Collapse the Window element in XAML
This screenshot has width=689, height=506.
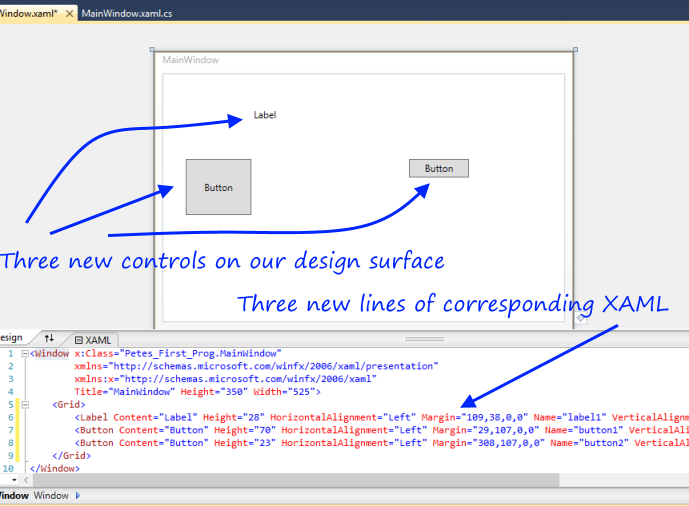[x=25, y=353]
